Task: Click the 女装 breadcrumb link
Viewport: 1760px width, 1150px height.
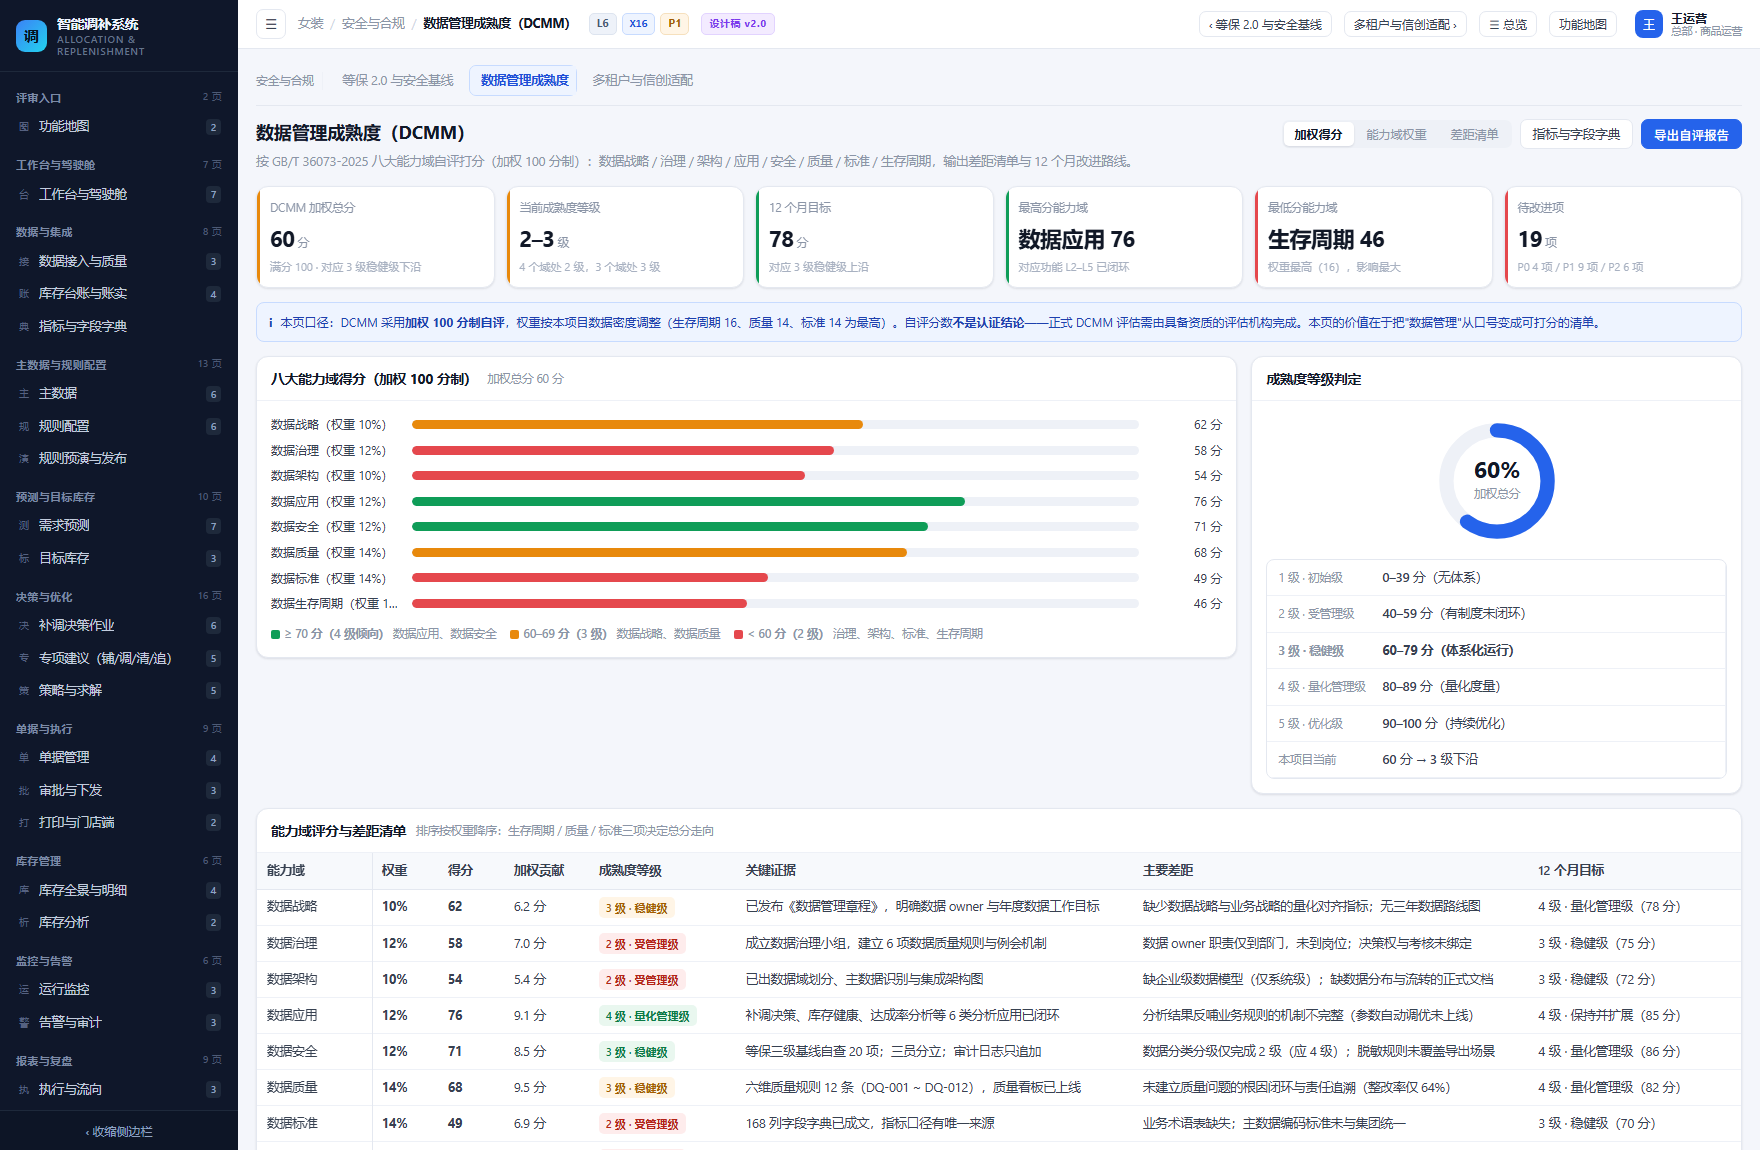Action: [x=310, y=24]
